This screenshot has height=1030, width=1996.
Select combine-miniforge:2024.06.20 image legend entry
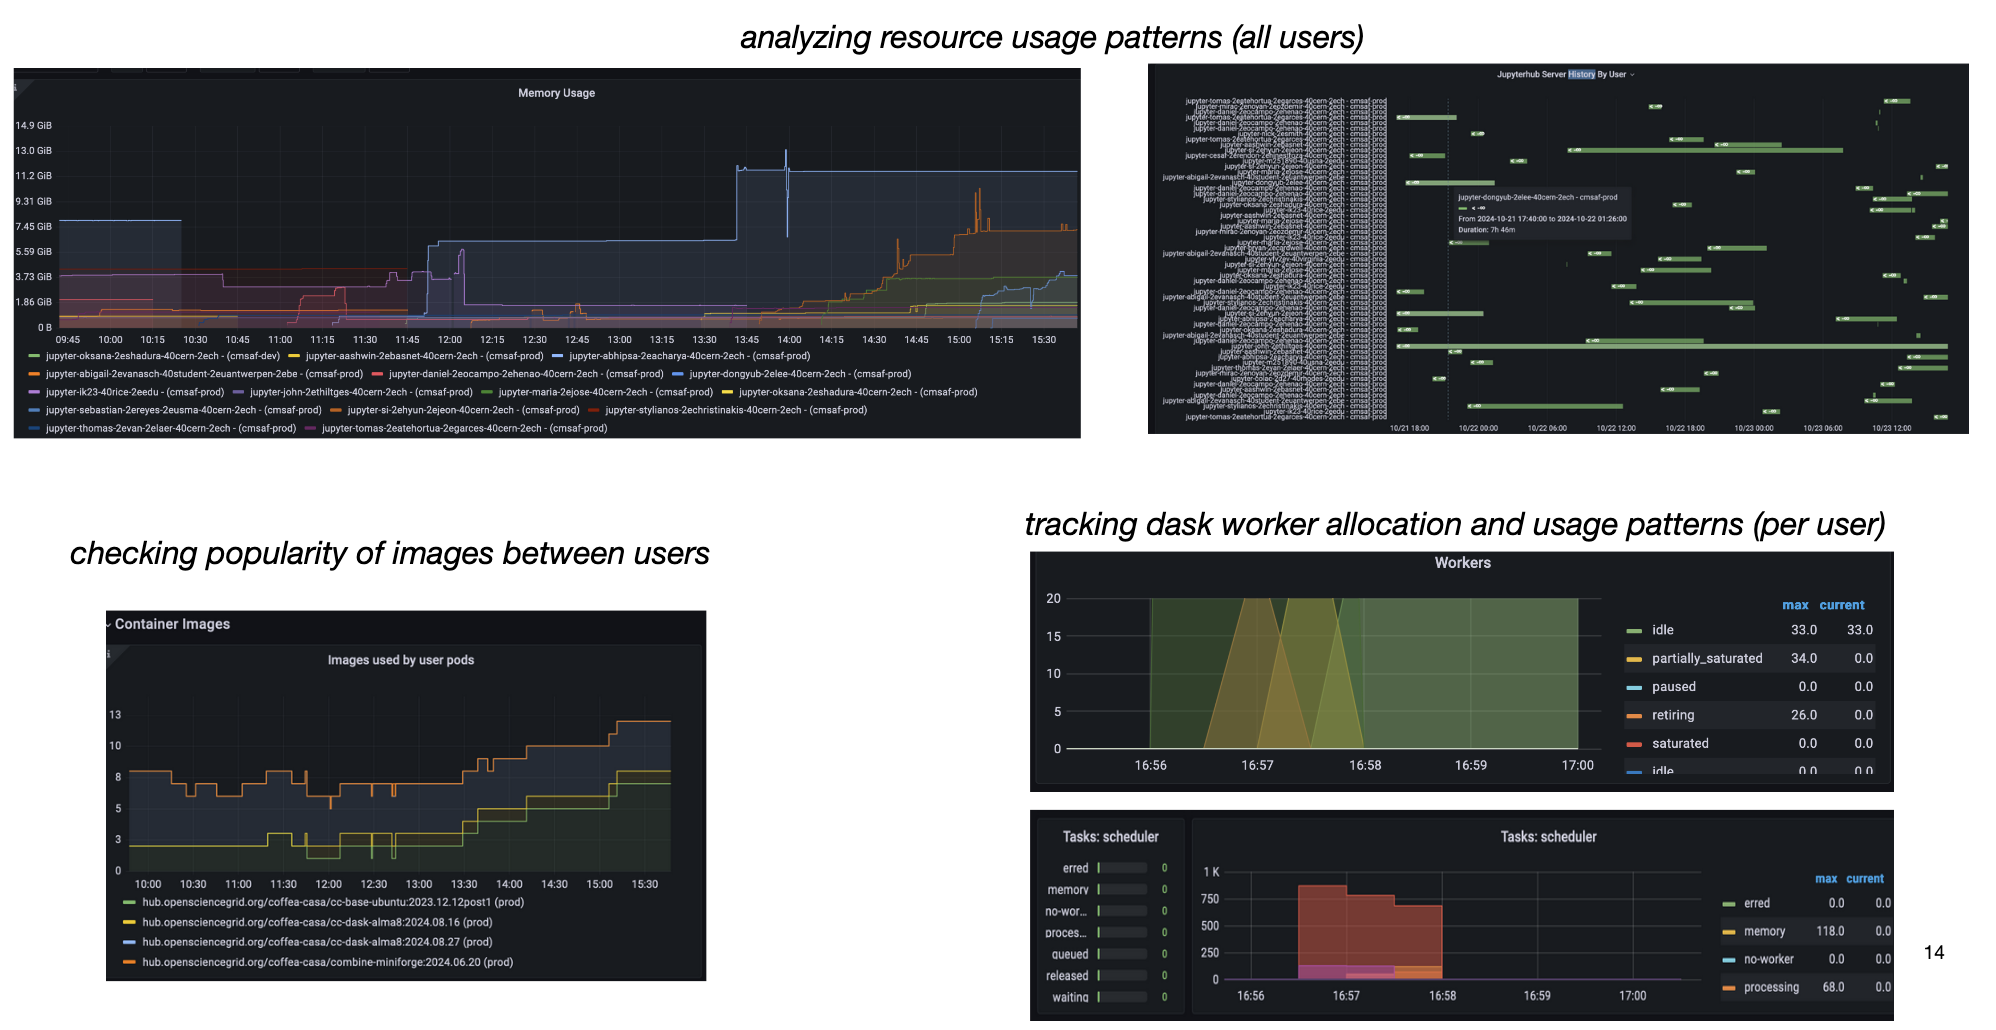[x=327, y=962]
